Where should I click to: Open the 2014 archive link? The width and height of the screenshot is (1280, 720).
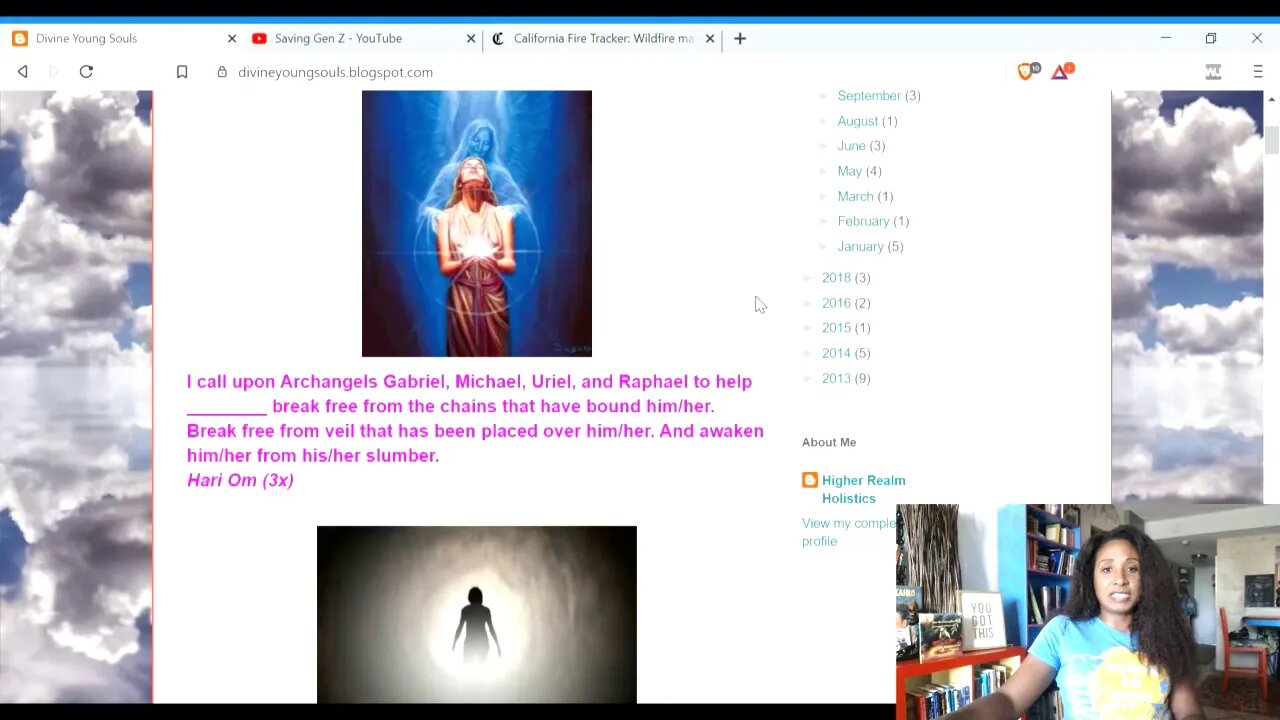pyautogui.click(x=836, y=353)
